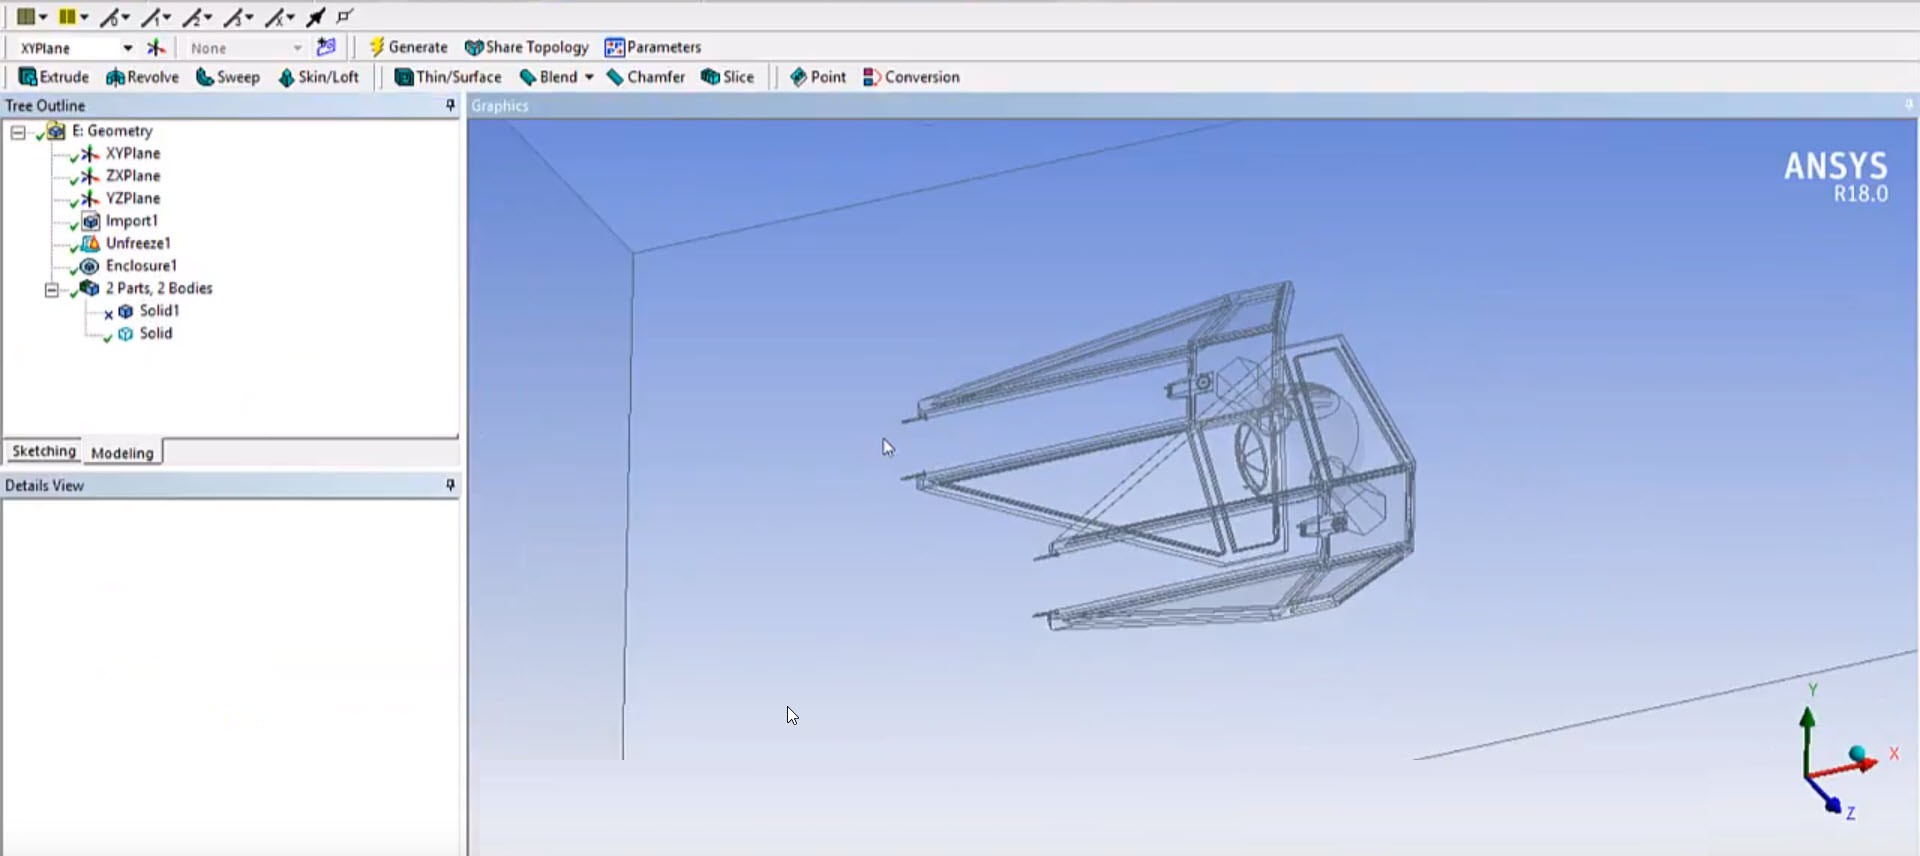Select the Chamfer tool
This screenshot has height=856, width=1920.
646,77
